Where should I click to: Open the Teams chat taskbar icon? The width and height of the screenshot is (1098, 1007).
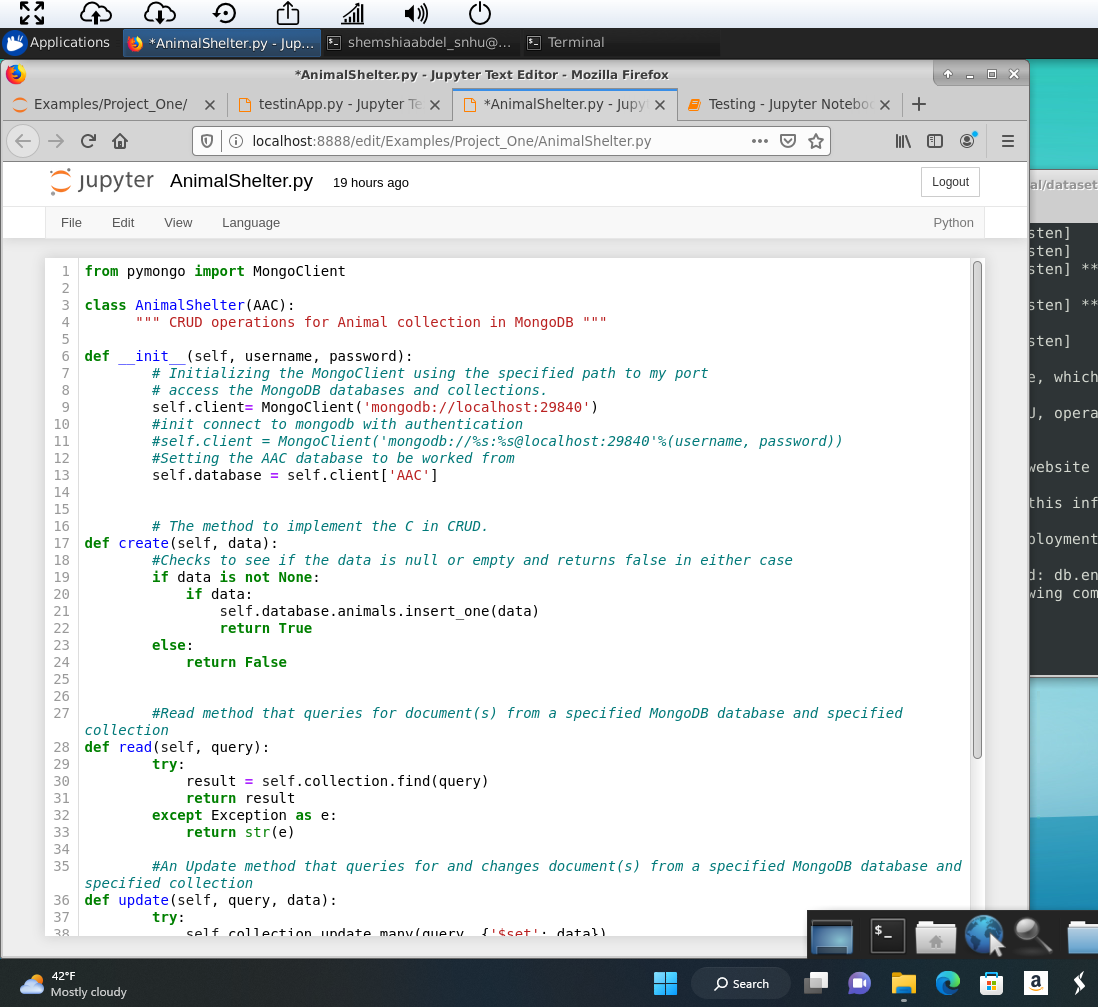coord(859,984)
